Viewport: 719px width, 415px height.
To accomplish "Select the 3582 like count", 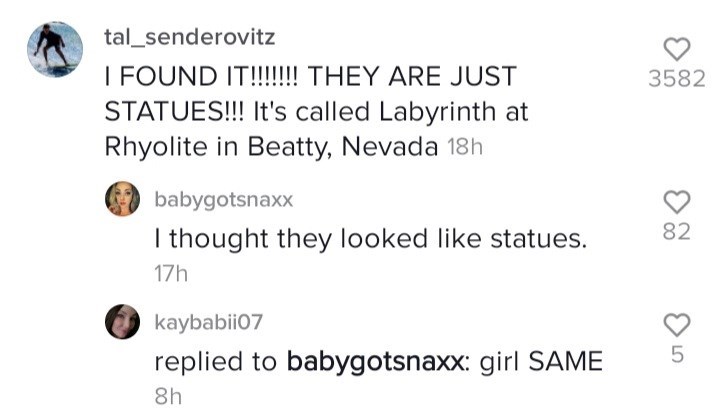I will pos(677,78).
